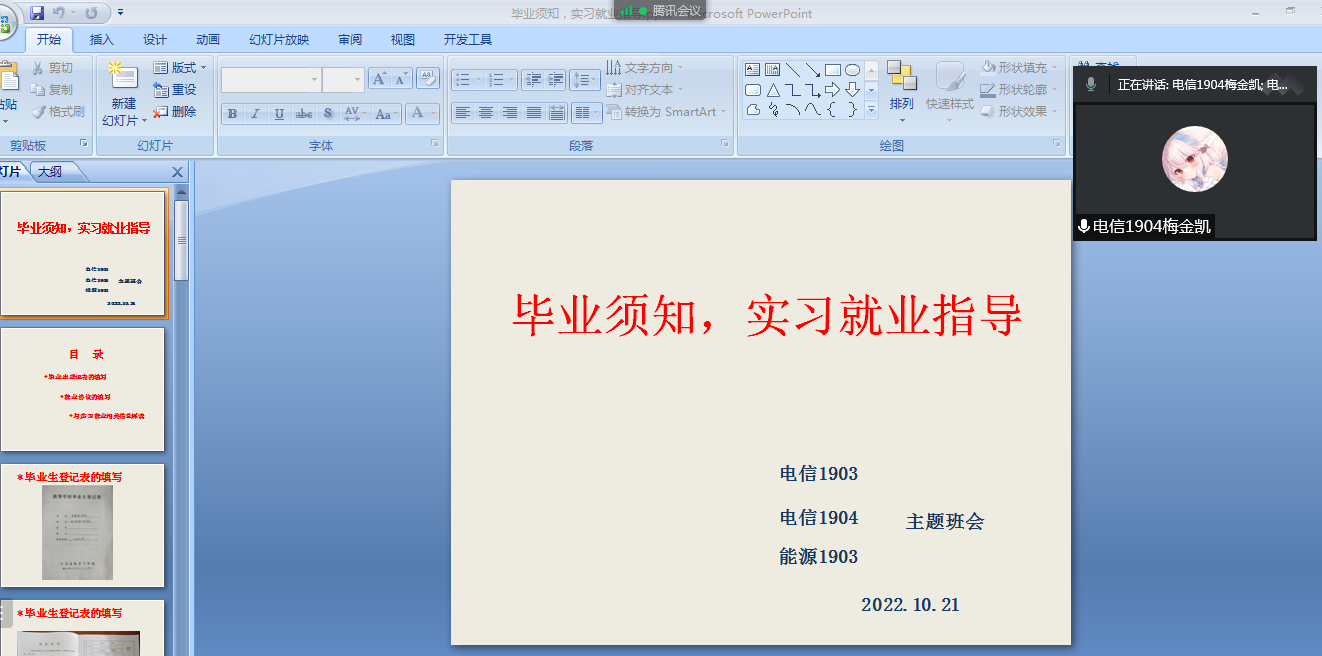Screen dimensions: 1322x656
Task: Open Customize Quick Access Toolbar dropdown
Action: point(121,13)
